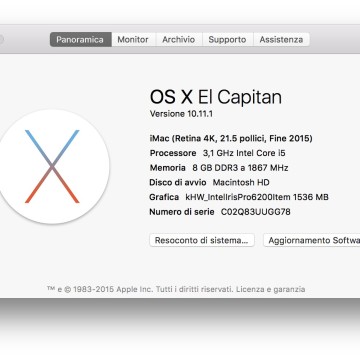Click the Memoria label

(168, 168)
